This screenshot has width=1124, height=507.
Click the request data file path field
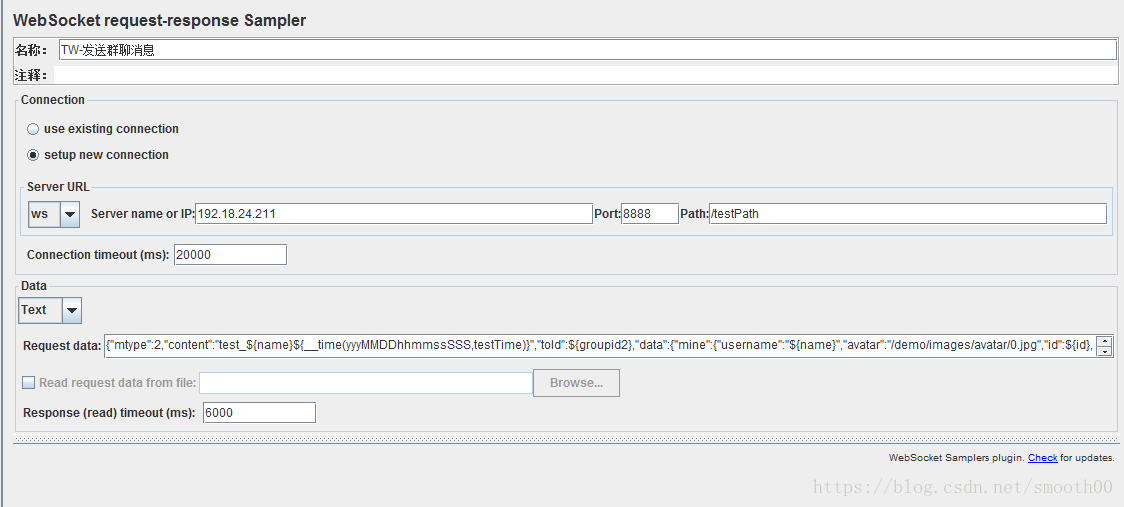pos(366,383)
